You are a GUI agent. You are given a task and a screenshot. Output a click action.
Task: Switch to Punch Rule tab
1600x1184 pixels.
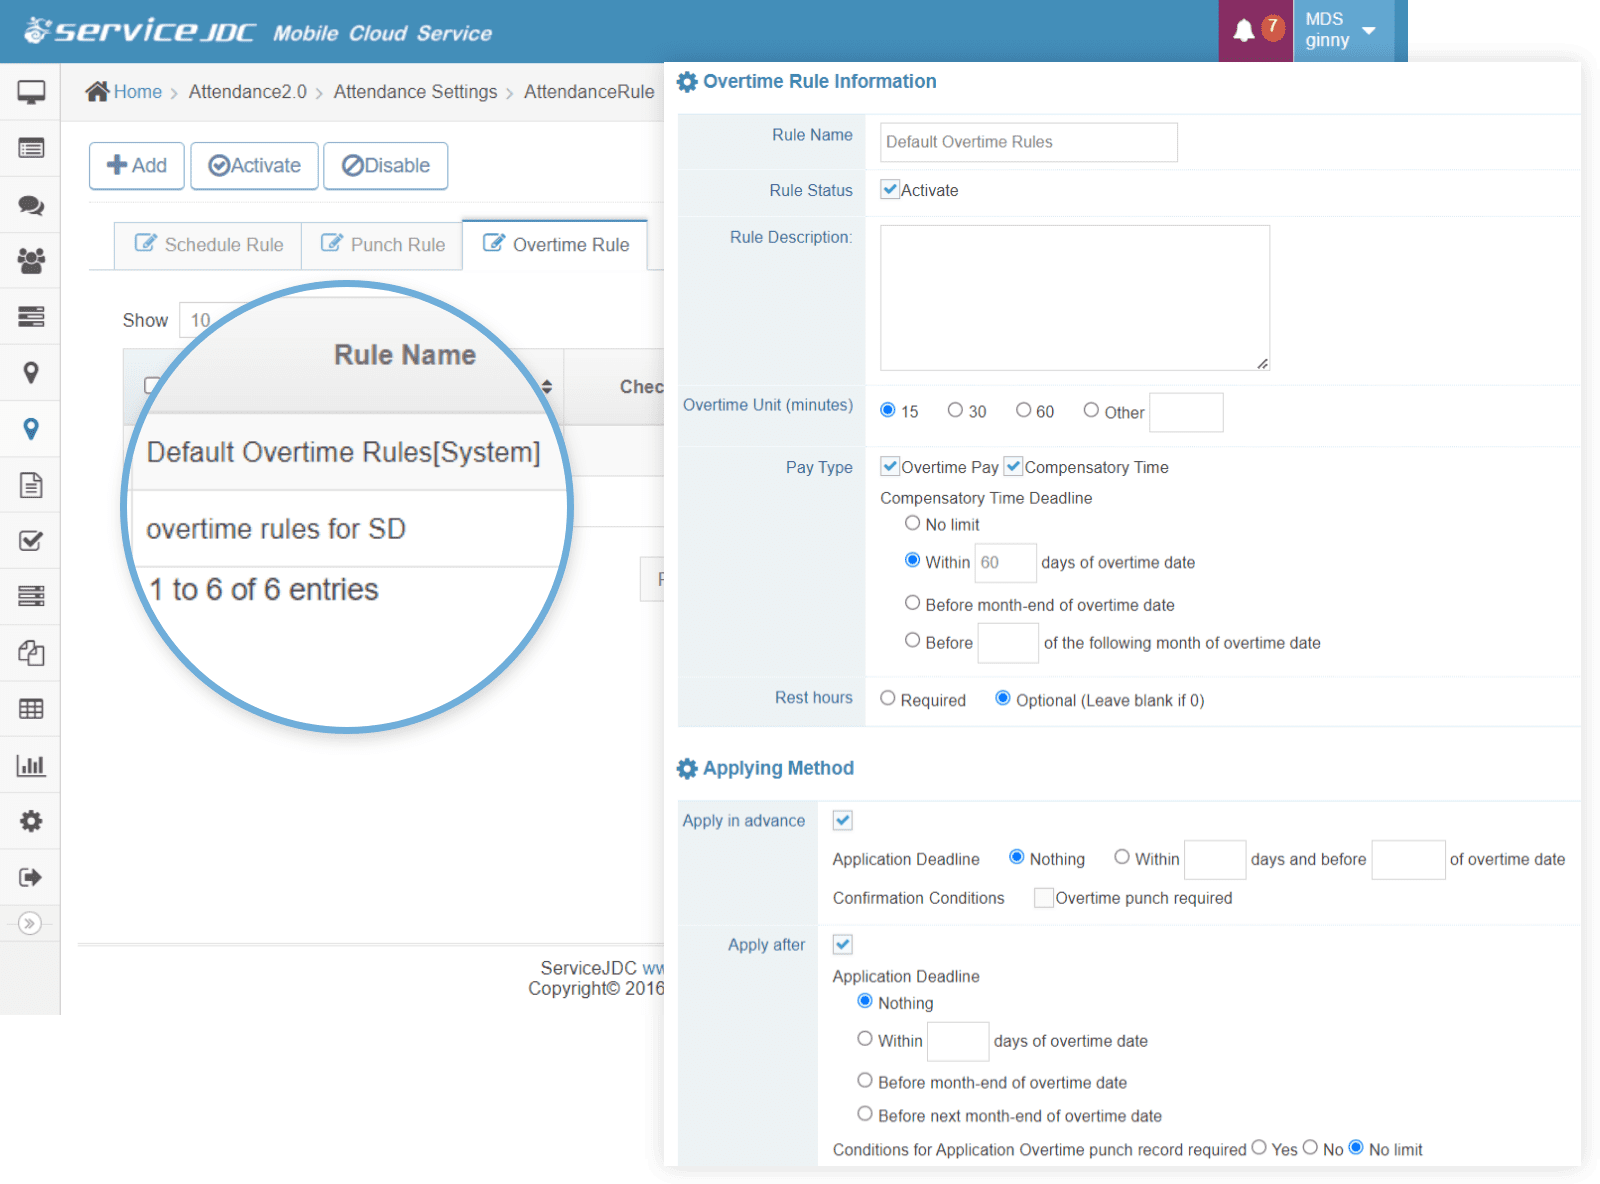[x=382, y=245]
